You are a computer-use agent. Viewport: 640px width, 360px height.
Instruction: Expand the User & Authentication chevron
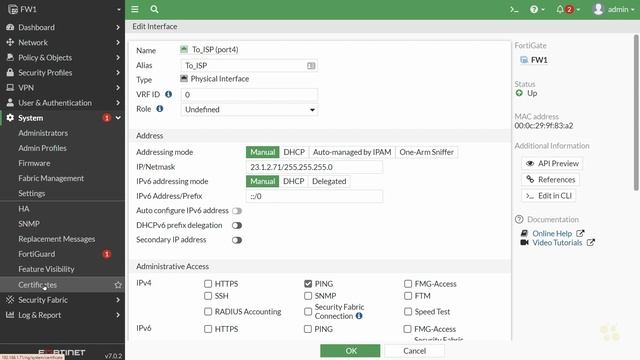click(x=118, y=103)
